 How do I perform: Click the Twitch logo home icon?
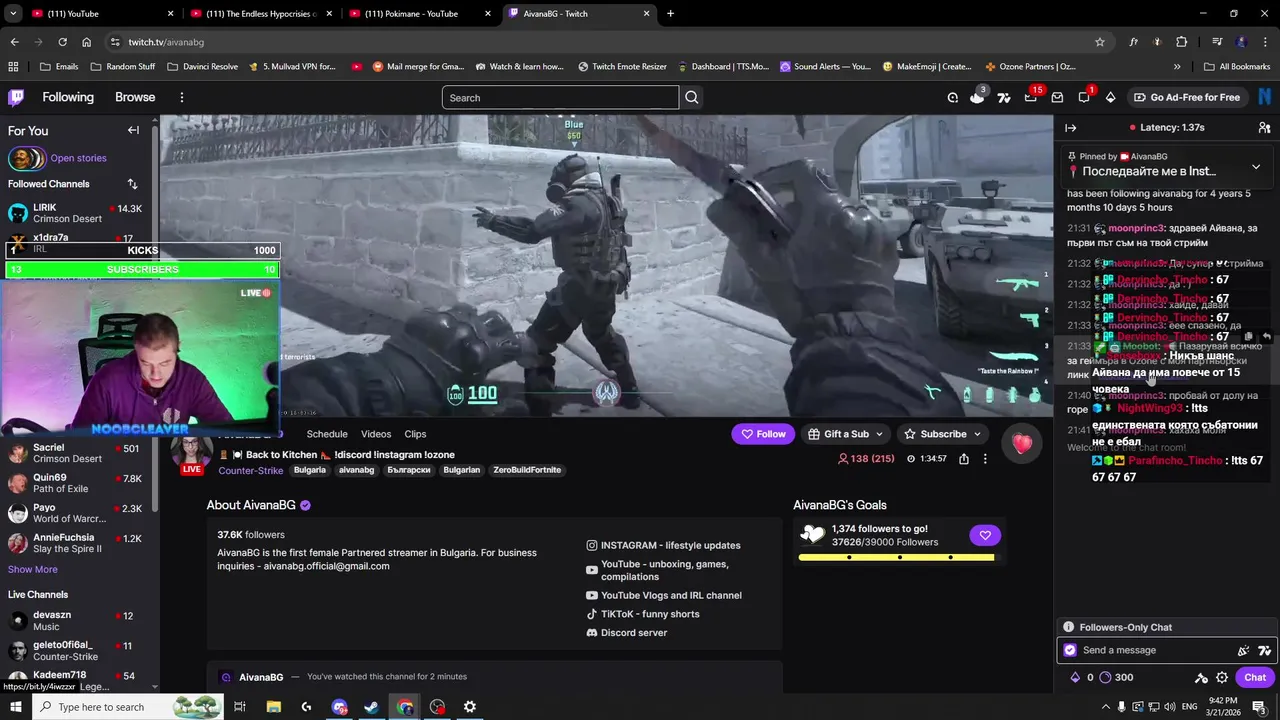pos(16,97)
